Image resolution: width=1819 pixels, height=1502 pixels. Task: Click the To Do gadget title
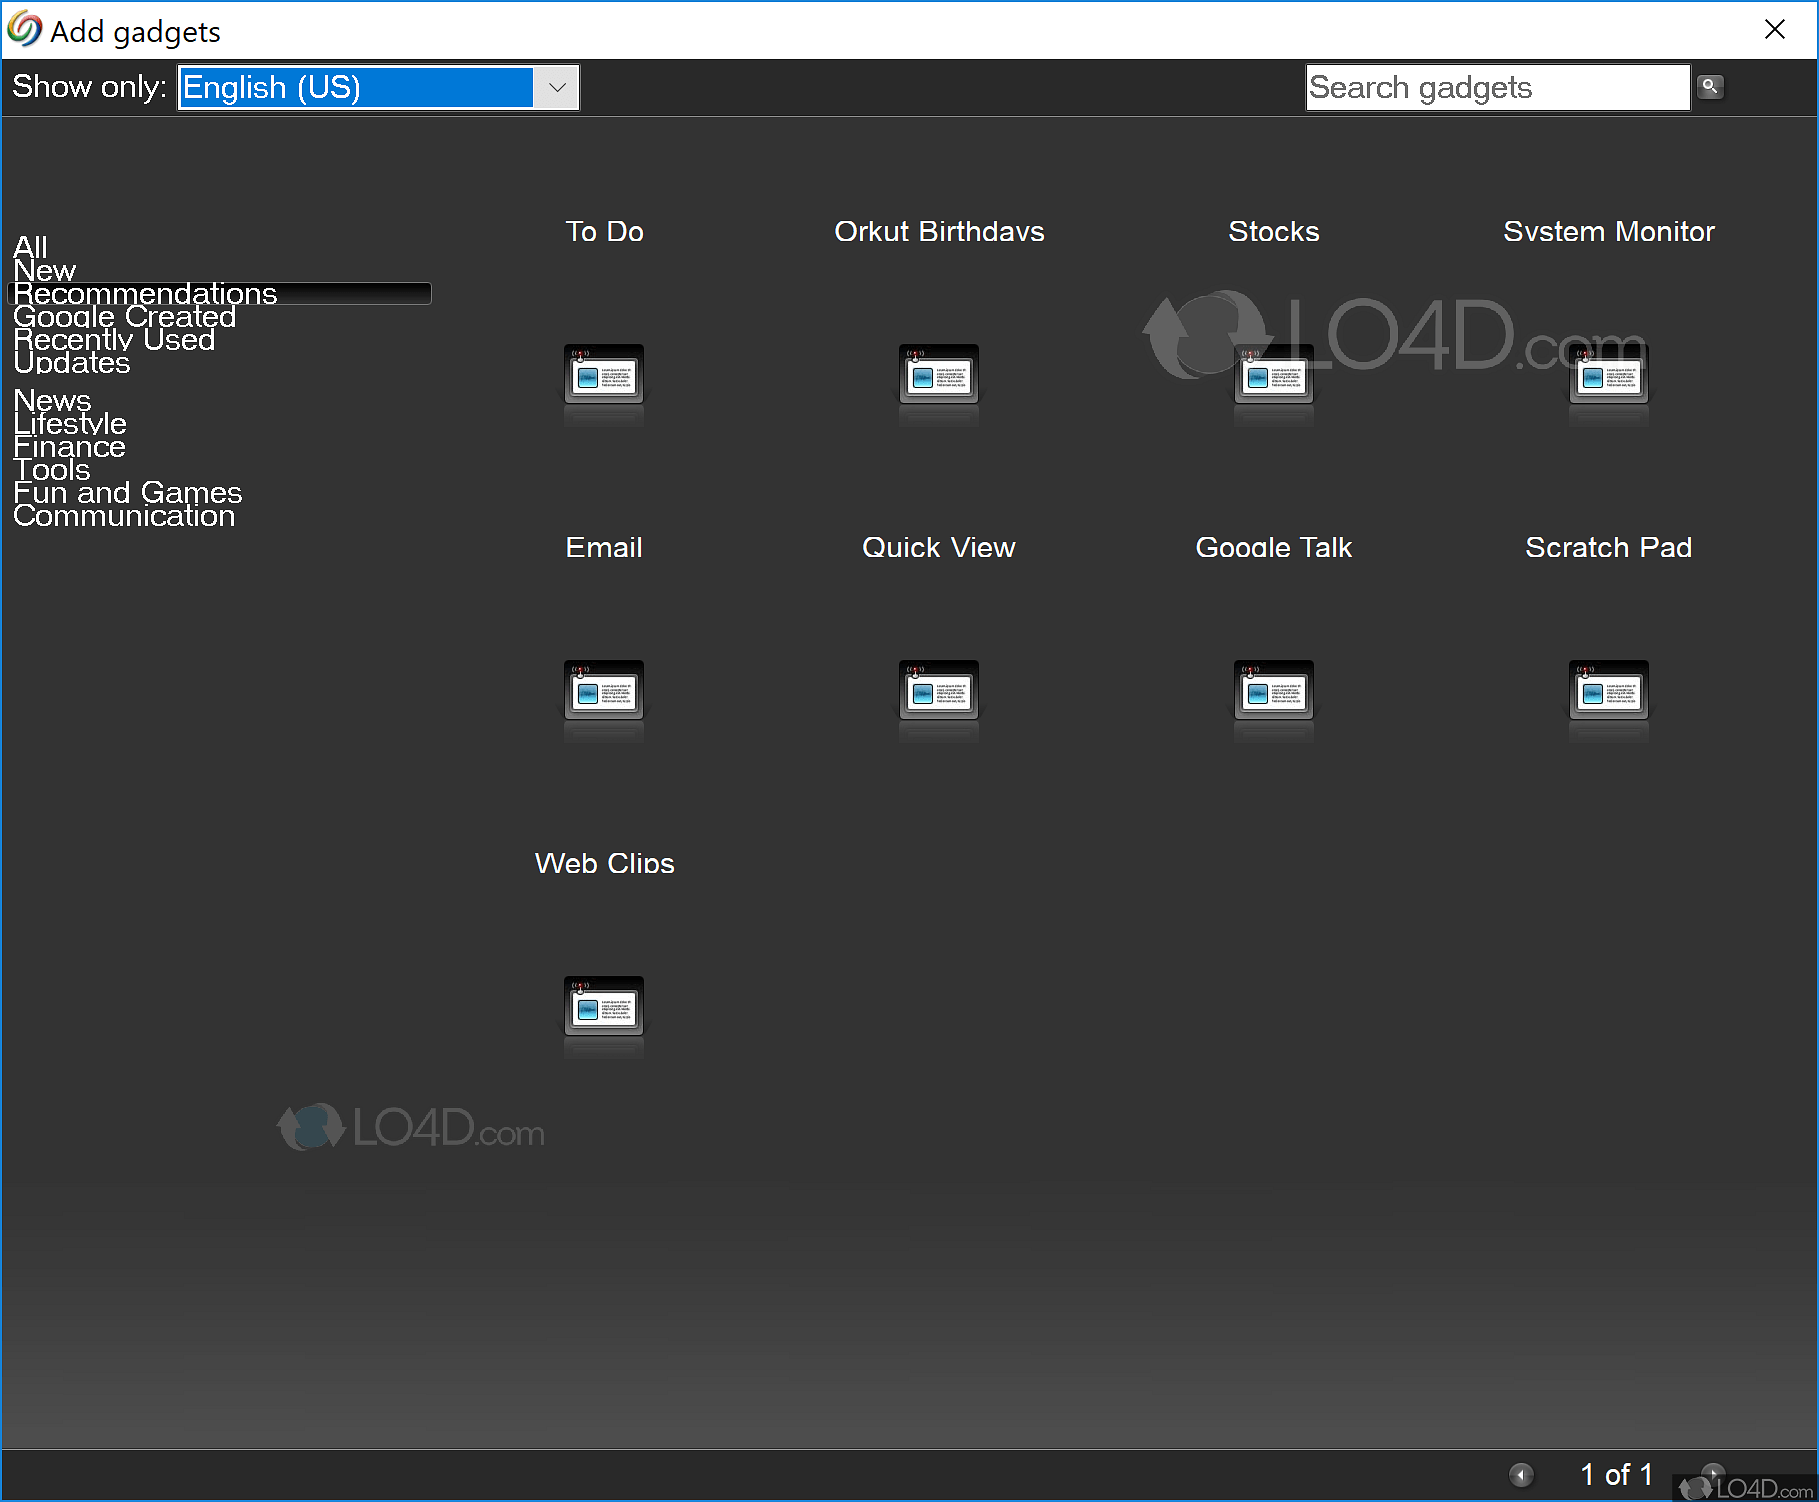coord(604,231)
